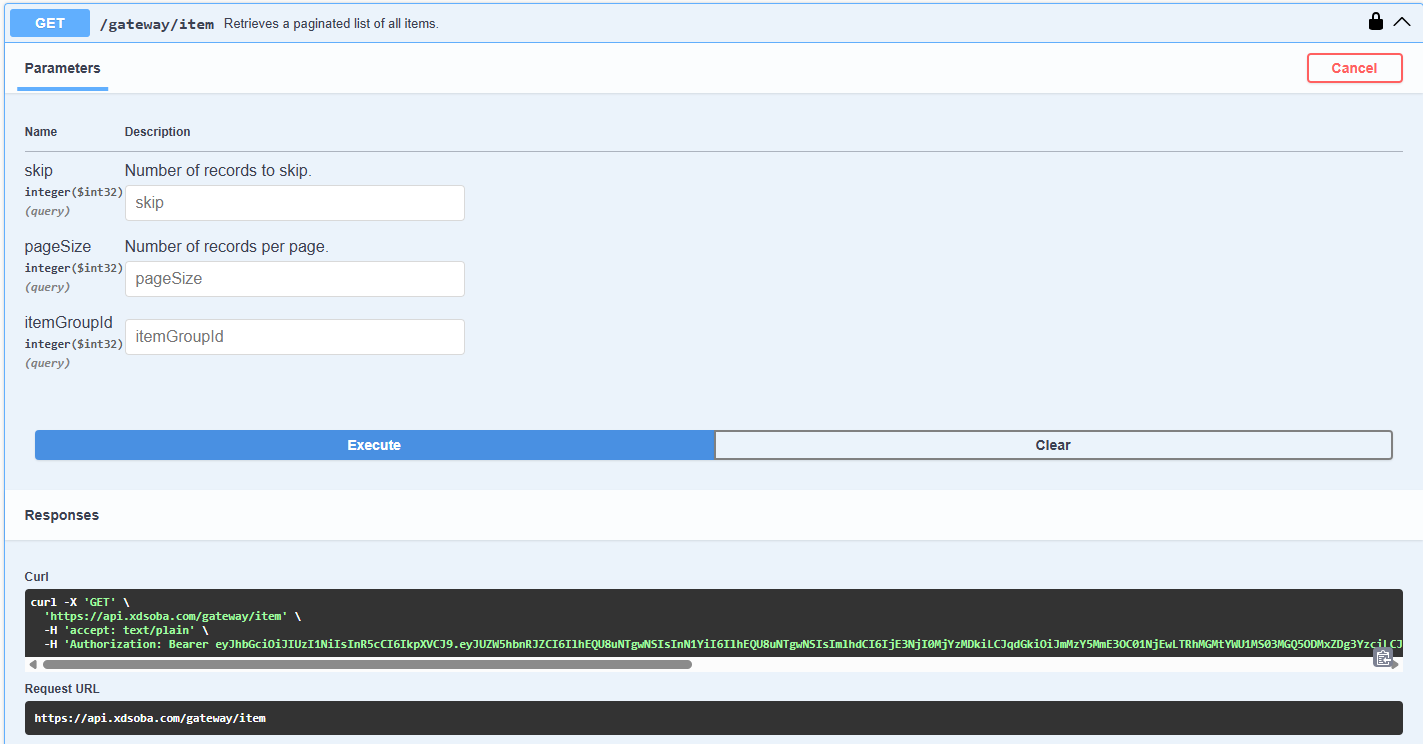The height and width of the screenshot is (744, 1423).
Task: Copy the curl command to clipboard
Action: pyautogui.click(x=1383, y=657)
